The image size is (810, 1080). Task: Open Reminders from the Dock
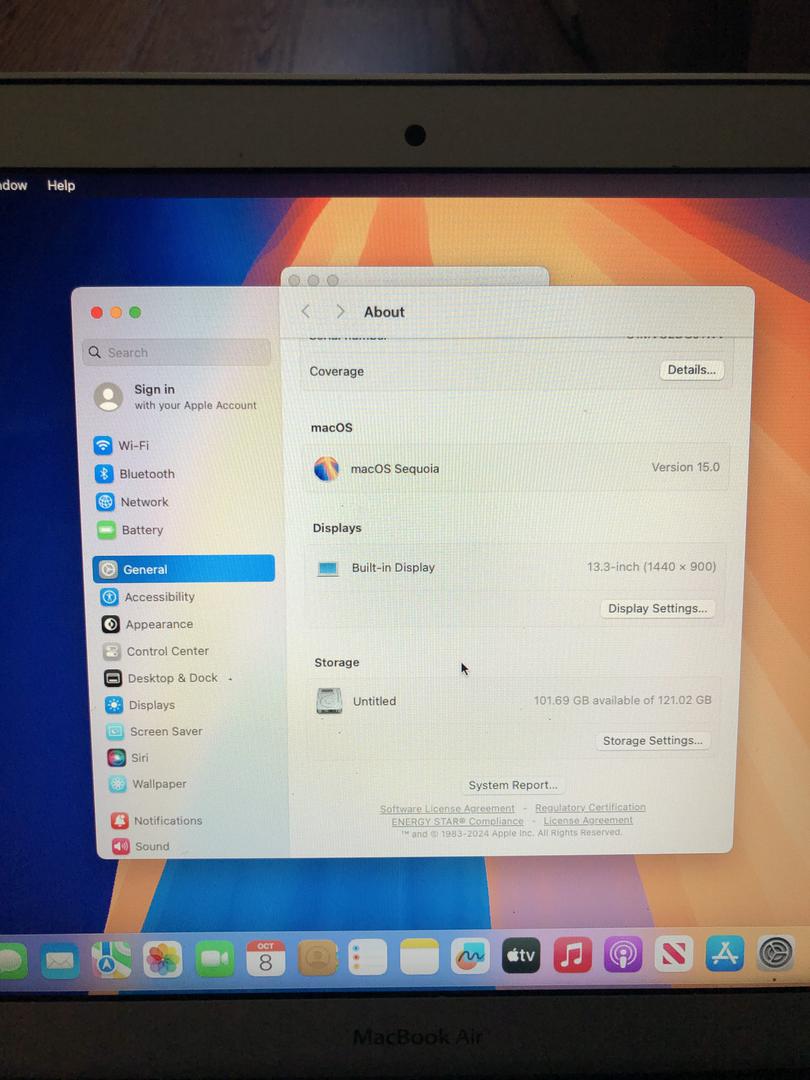(x=367, y=957)
